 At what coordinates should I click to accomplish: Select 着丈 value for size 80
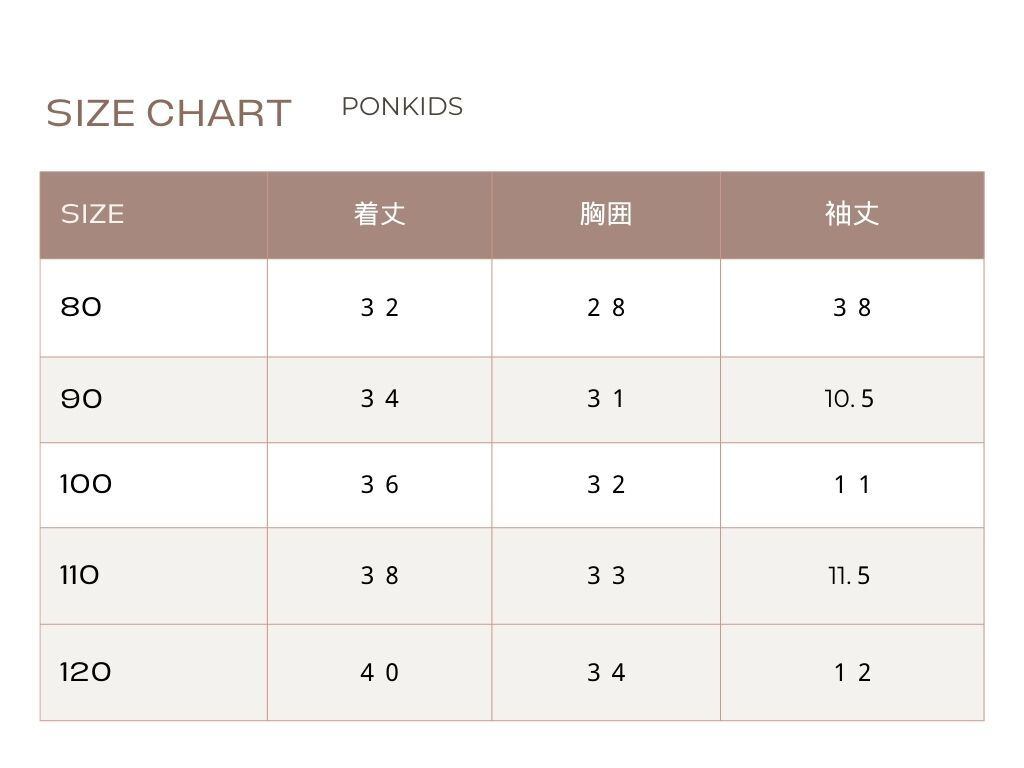pyautogui.click(x=379, y=308)
